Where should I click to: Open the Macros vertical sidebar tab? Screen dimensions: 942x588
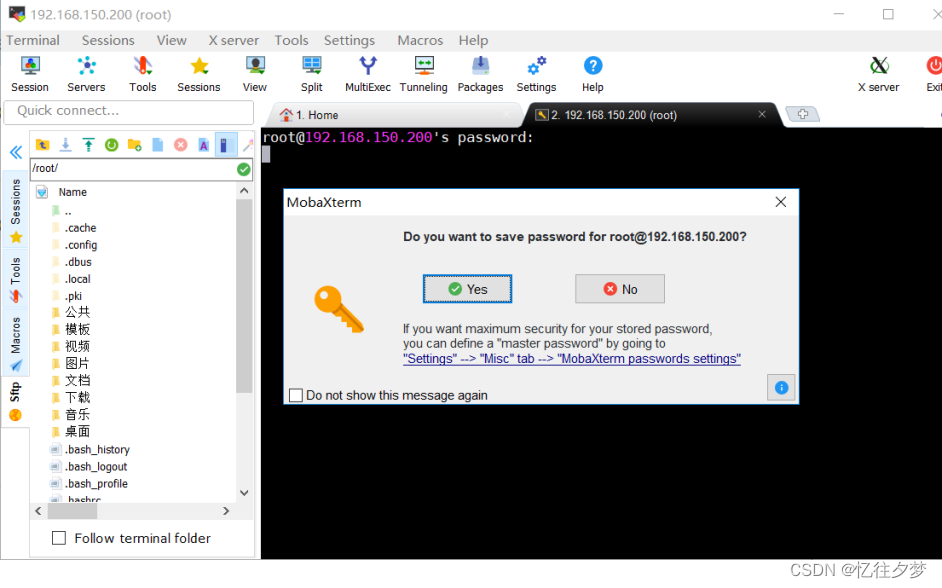[16, 343]
